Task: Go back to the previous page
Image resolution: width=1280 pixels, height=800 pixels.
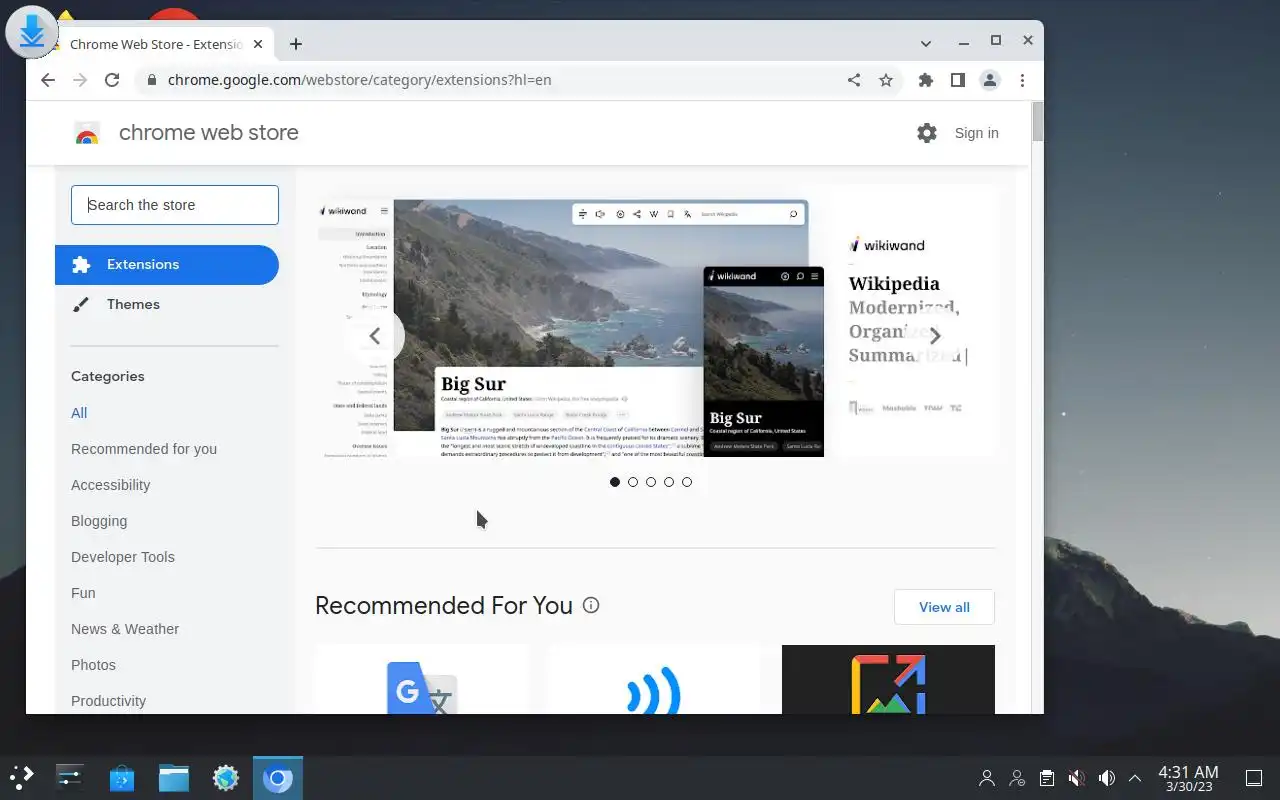Action: (x=47, y=80)
